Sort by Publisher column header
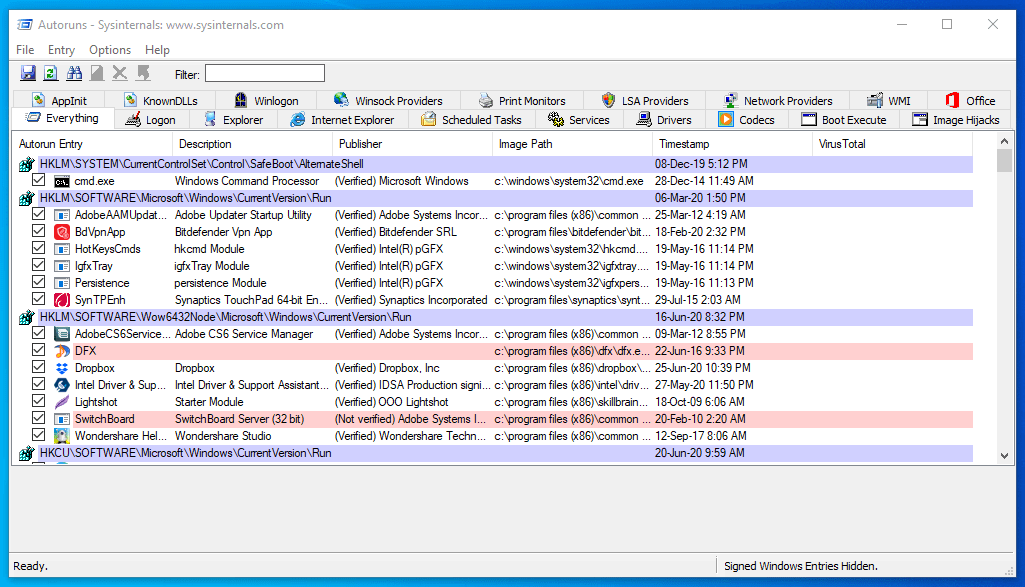 pyautogui.click(x=412, y=144)
